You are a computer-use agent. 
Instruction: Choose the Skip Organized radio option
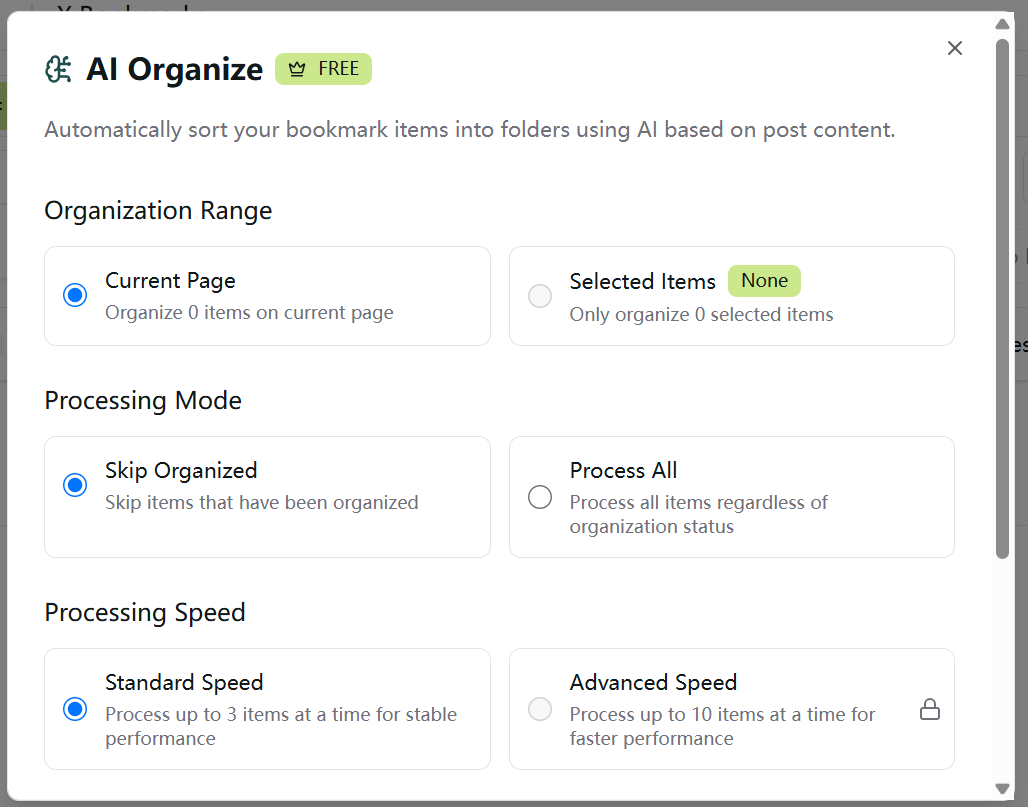pyautogui.click(x=75, y=486)
